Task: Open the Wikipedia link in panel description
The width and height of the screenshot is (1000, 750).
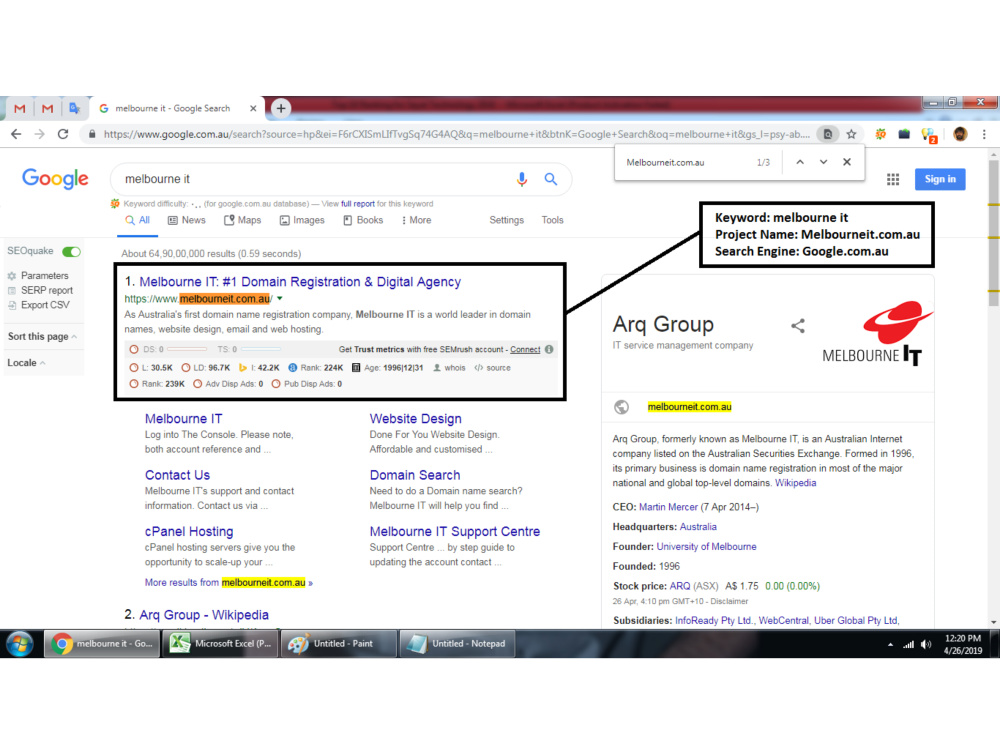Action: pyautogui.click(x=795, y=483)
